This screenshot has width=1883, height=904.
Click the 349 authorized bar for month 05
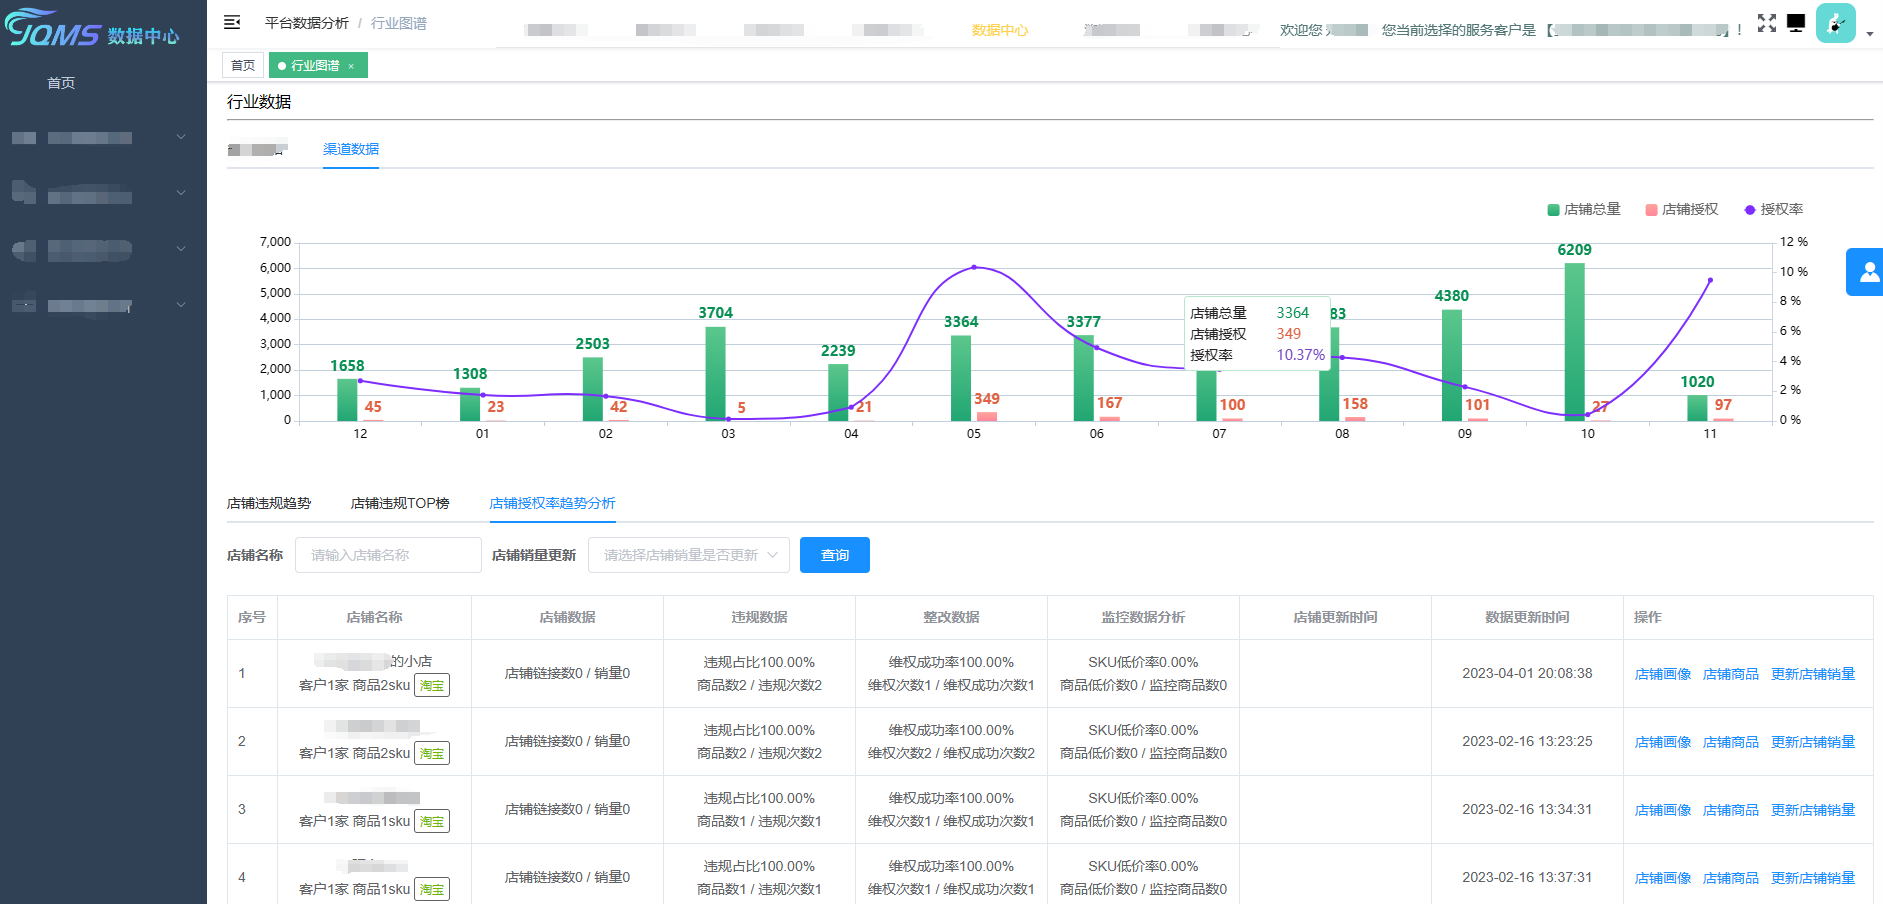[987, 416]
